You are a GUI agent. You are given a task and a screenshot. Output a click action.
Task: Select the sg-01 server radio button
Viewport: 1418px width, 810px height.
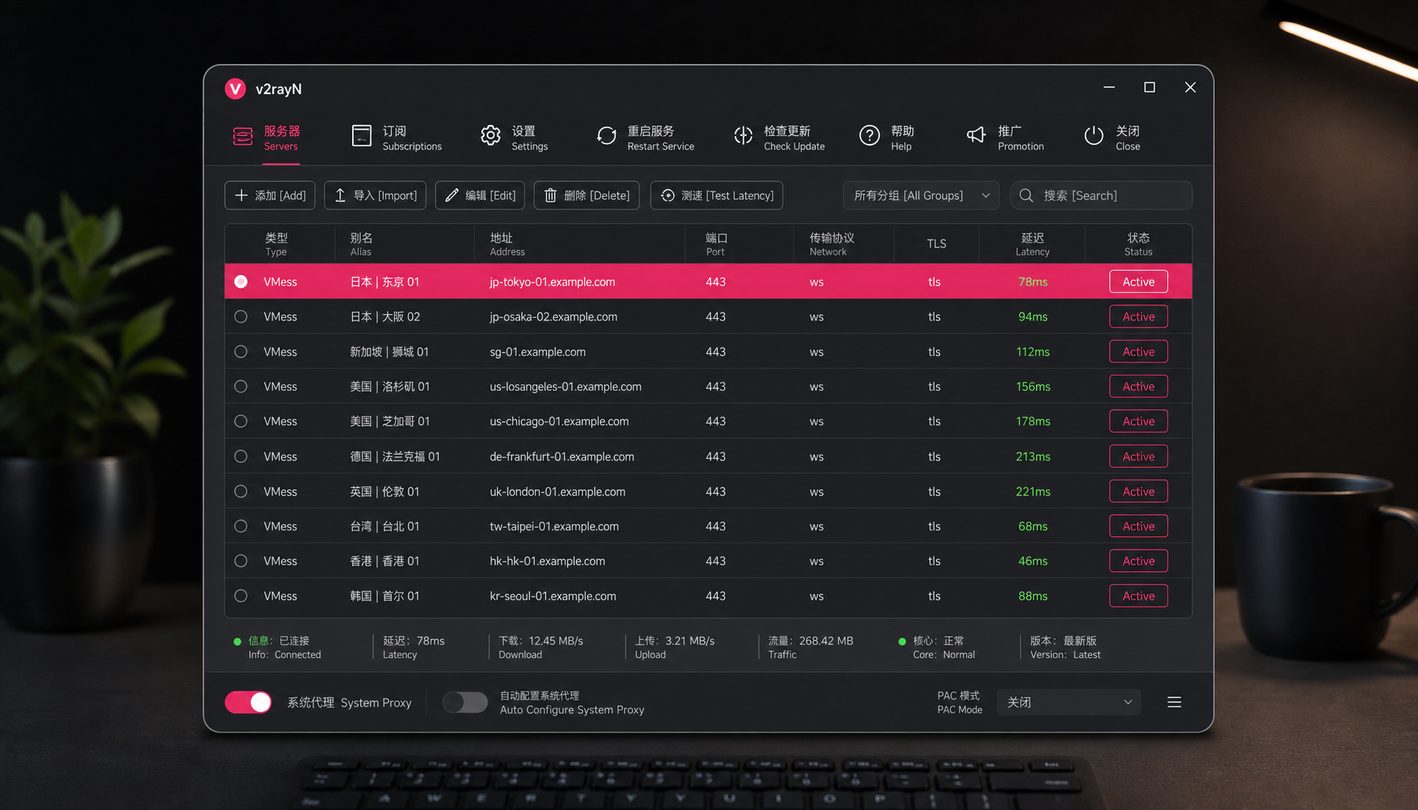[241, 352]
